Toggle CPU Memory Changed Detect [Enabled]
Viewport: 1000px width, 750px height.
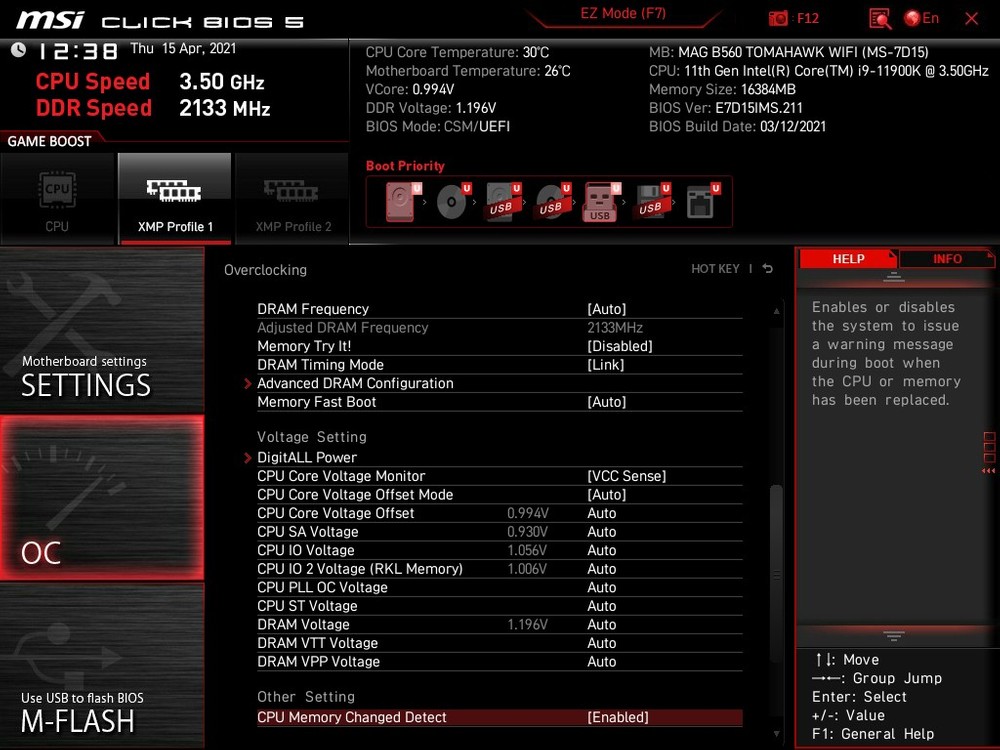click(x=499, y=717)
